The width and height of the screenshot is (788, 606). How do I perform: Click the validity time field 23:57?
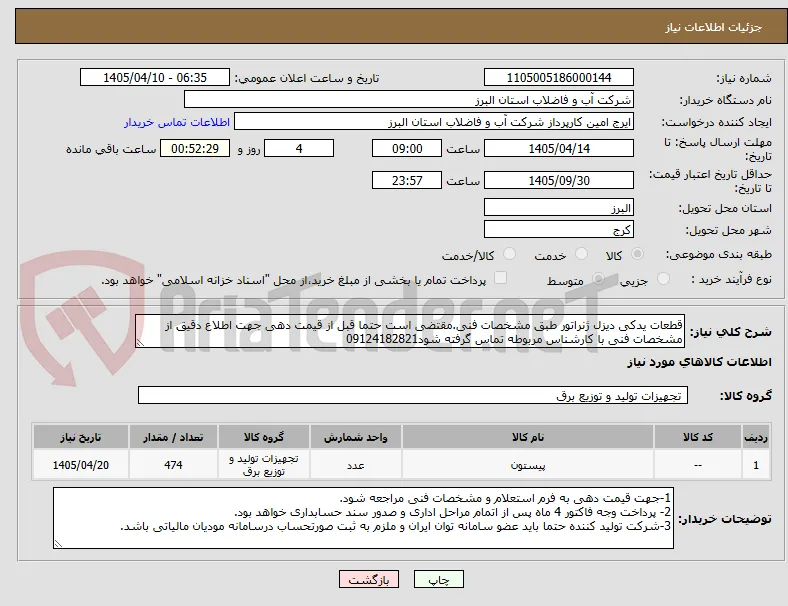point(407,180)
